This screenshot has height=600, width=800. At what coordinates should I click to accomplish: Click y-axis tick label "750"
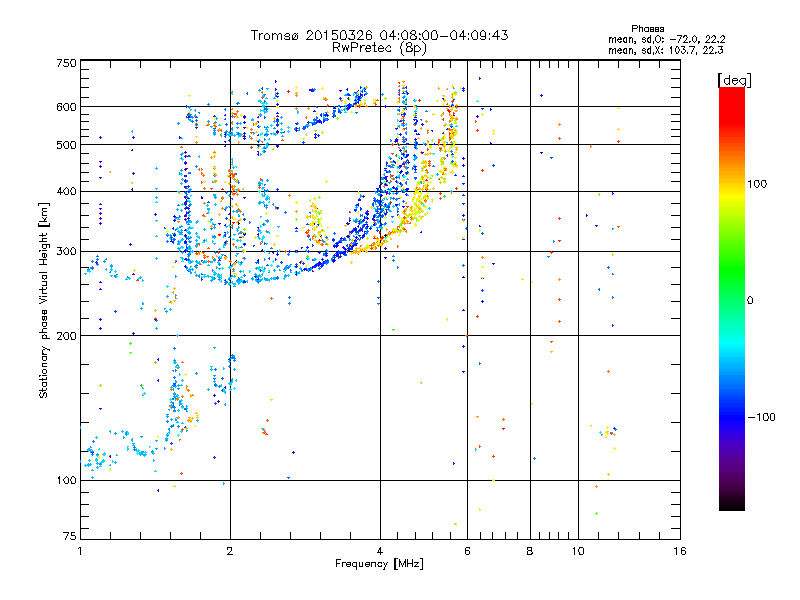pyautogui.click(x=66, y=64)
